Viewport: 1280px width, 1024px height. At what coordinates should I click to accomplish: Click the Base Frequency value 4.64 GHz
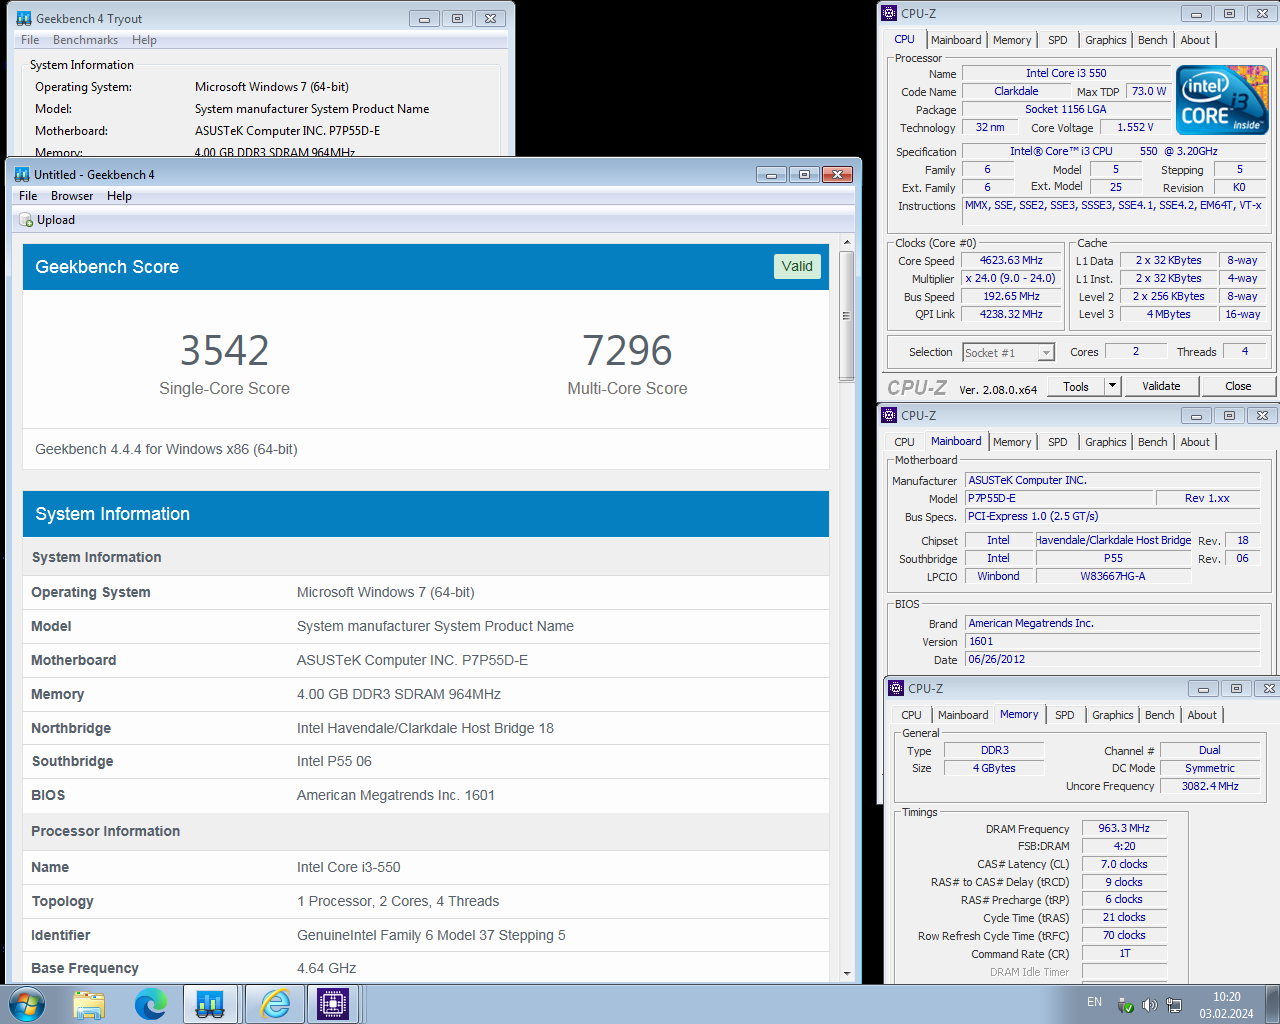click(x=326, y=968)
